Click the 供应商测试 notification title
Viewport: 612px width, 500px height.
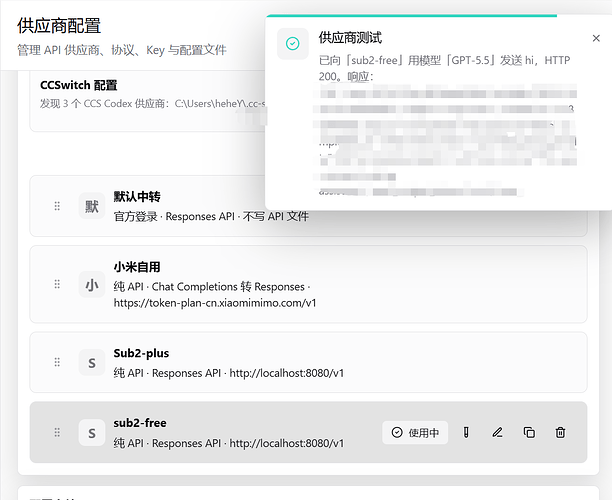pyautogui.click(x=350, y=38)
